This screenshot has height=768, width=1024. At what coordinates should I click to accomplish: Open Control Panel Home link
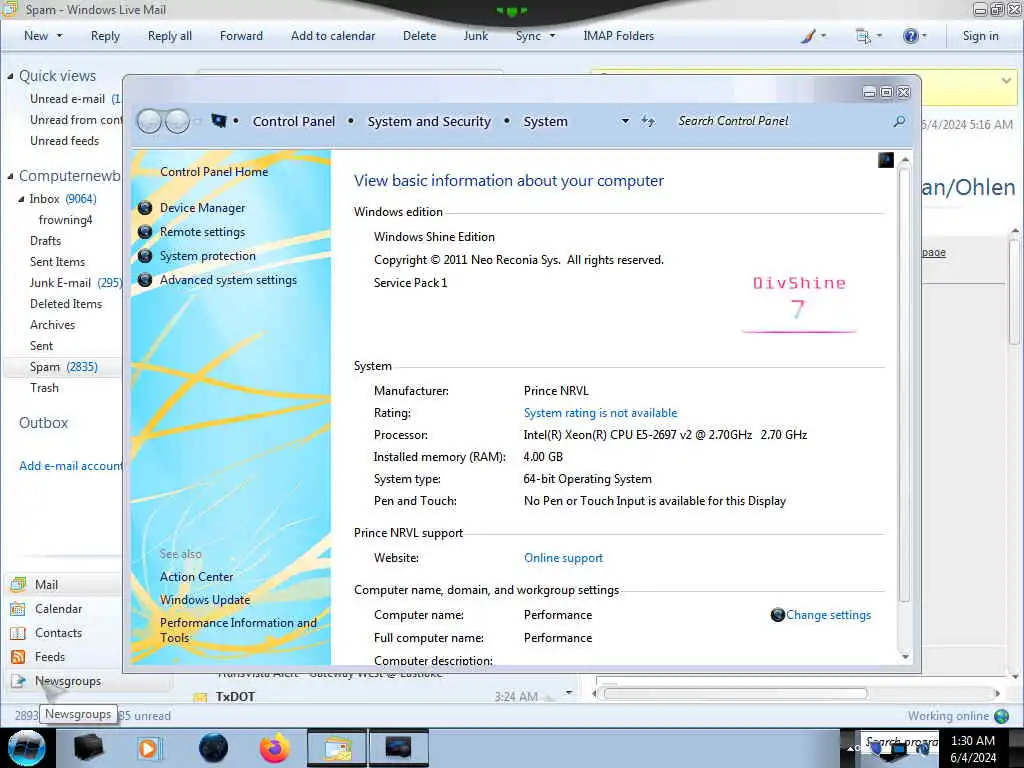click(214, 172)
